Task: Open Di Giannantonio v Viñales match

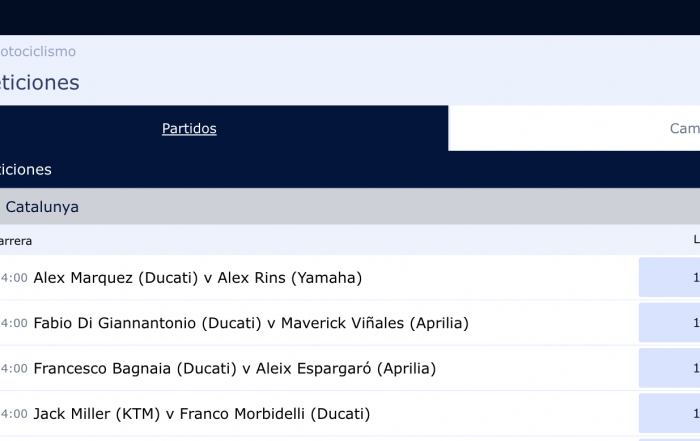Action: tap(251, 323)
